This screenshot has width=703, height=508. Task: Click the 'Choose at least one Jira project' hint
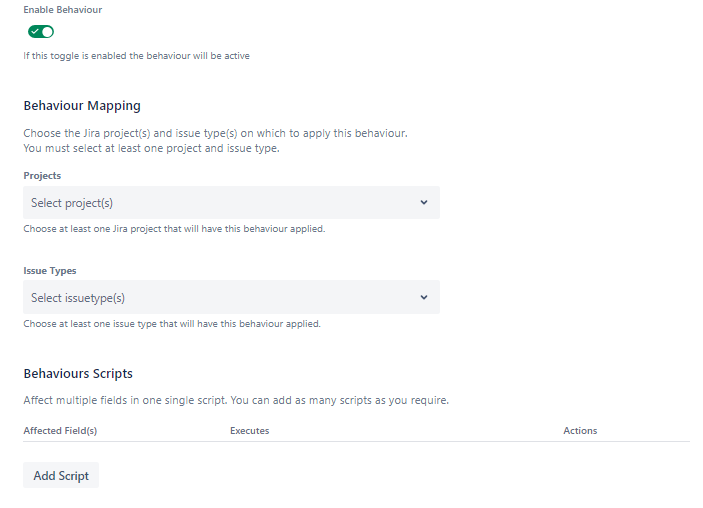pos(174,229)
